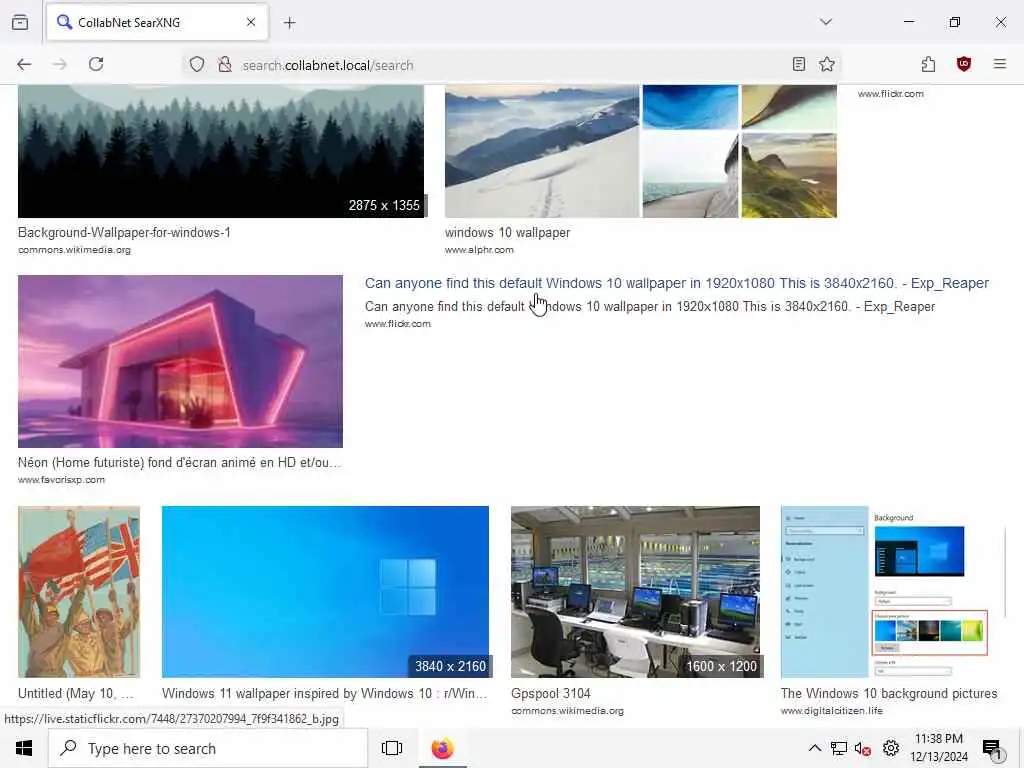The image size is (1024, 768).
Task: Open taskbar clock showing 11:38 PM
Action: click(x=939, y=748)
